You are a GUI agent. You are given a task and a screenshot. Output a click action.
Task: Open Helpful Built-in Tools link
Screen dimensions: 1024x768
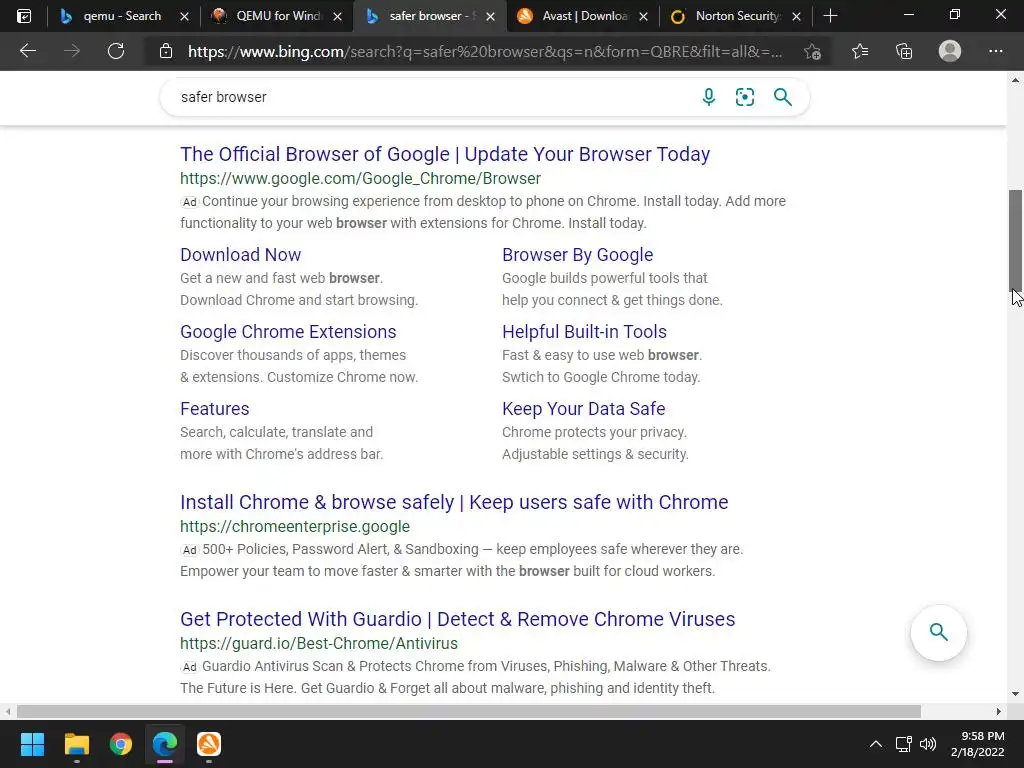(584, 332)
